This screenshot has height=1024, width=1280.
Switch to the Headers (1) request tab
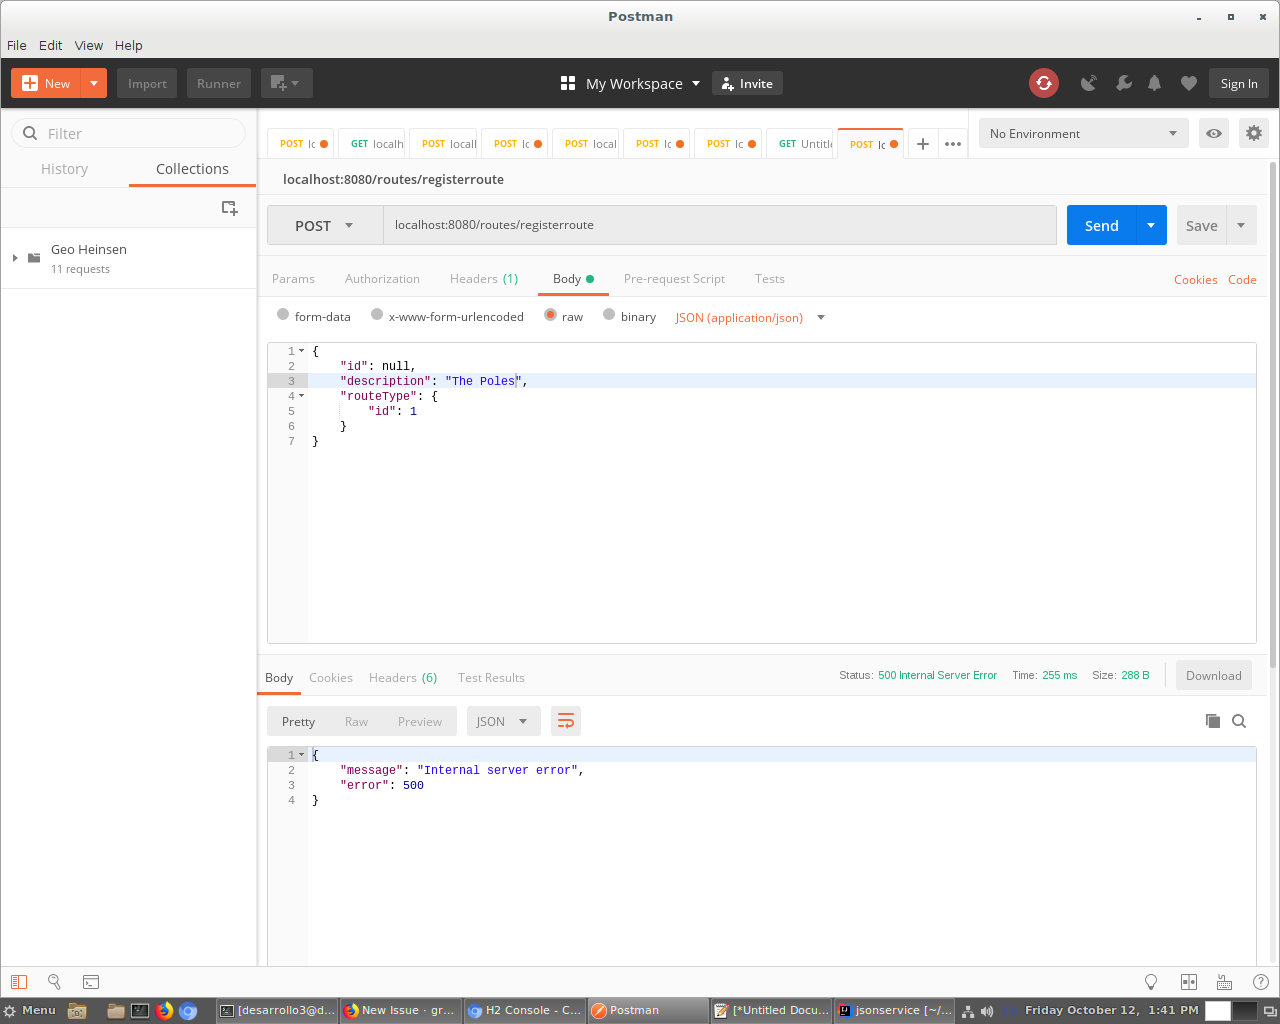[484, 279]
